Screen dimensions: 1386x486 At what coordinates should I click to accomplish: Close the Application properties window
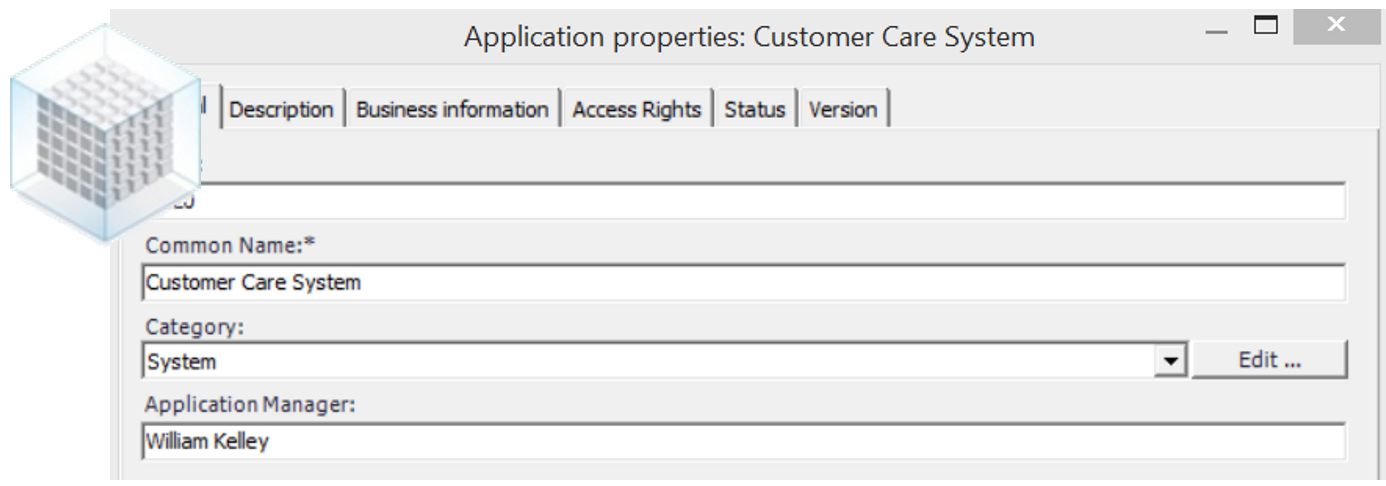1334,25
